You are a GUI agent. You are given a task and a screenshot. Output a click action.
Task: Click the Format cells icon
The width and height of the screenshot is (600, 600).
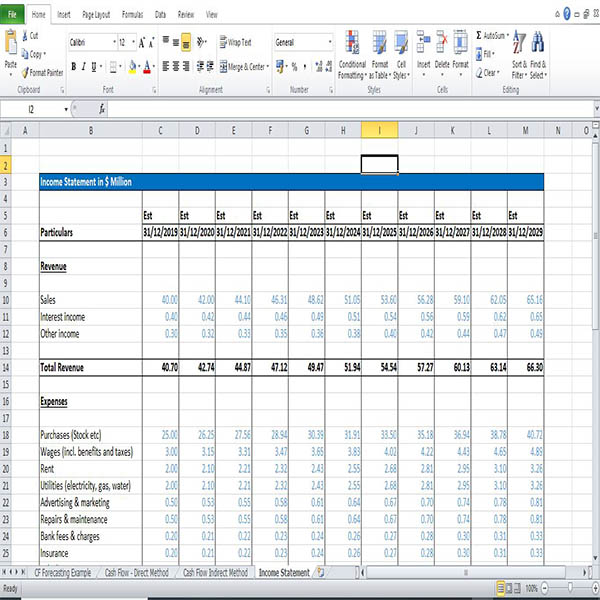point(460,41)
